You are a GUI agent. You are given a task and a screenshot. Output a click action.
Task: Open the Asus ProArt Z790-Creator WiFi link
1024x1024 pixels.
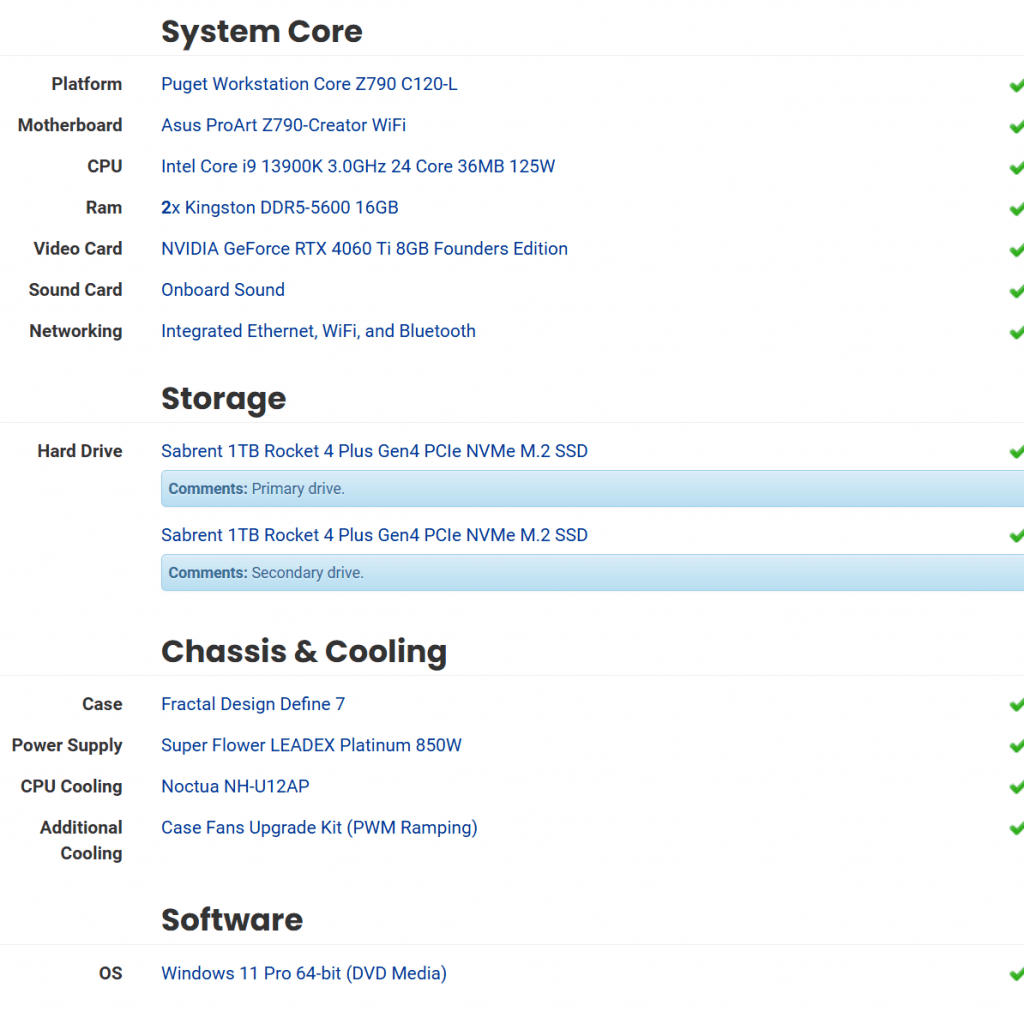(x=283, y=125)
